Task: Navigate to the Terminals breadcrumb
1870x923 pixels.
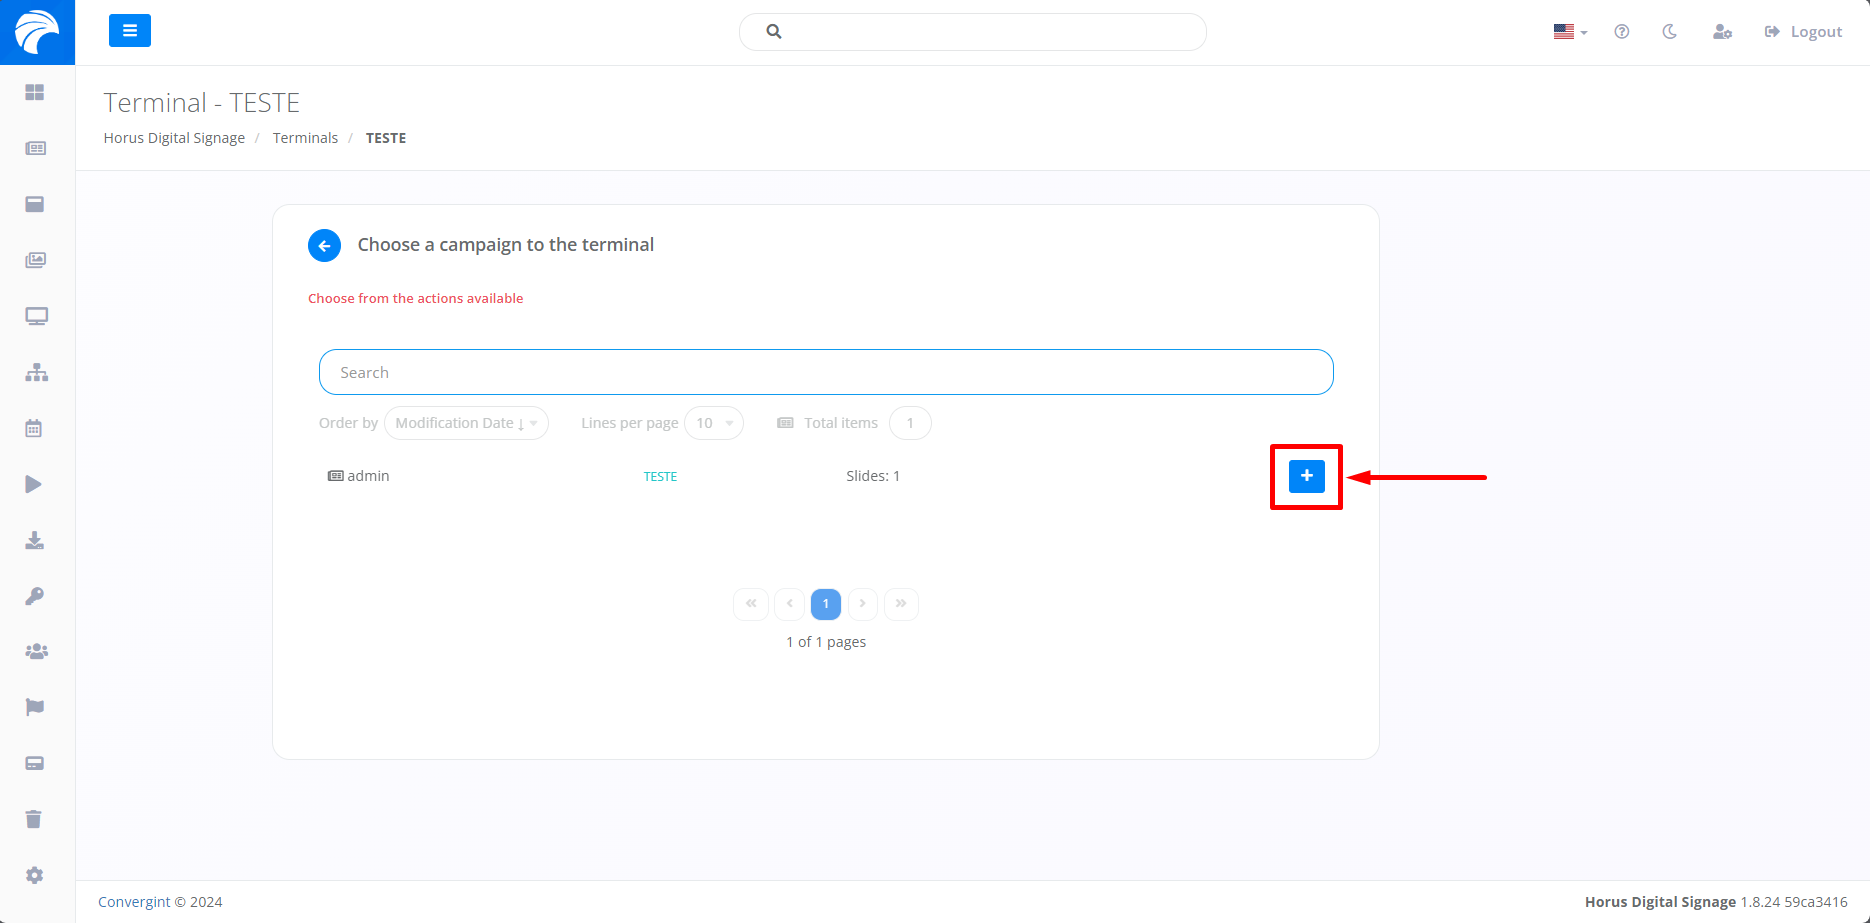Action: pyautogui.click(x=305, y=138)
